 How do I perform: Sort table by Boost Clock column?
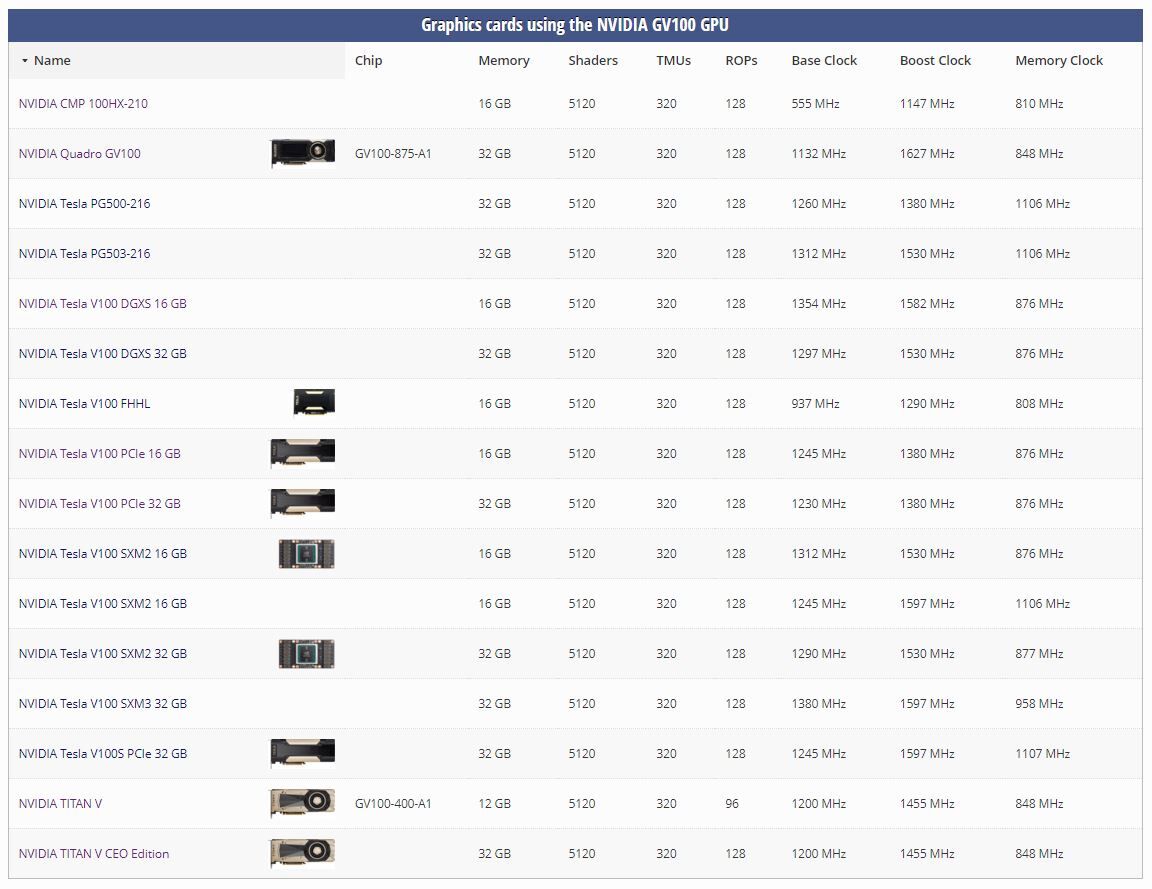point(935,61)
